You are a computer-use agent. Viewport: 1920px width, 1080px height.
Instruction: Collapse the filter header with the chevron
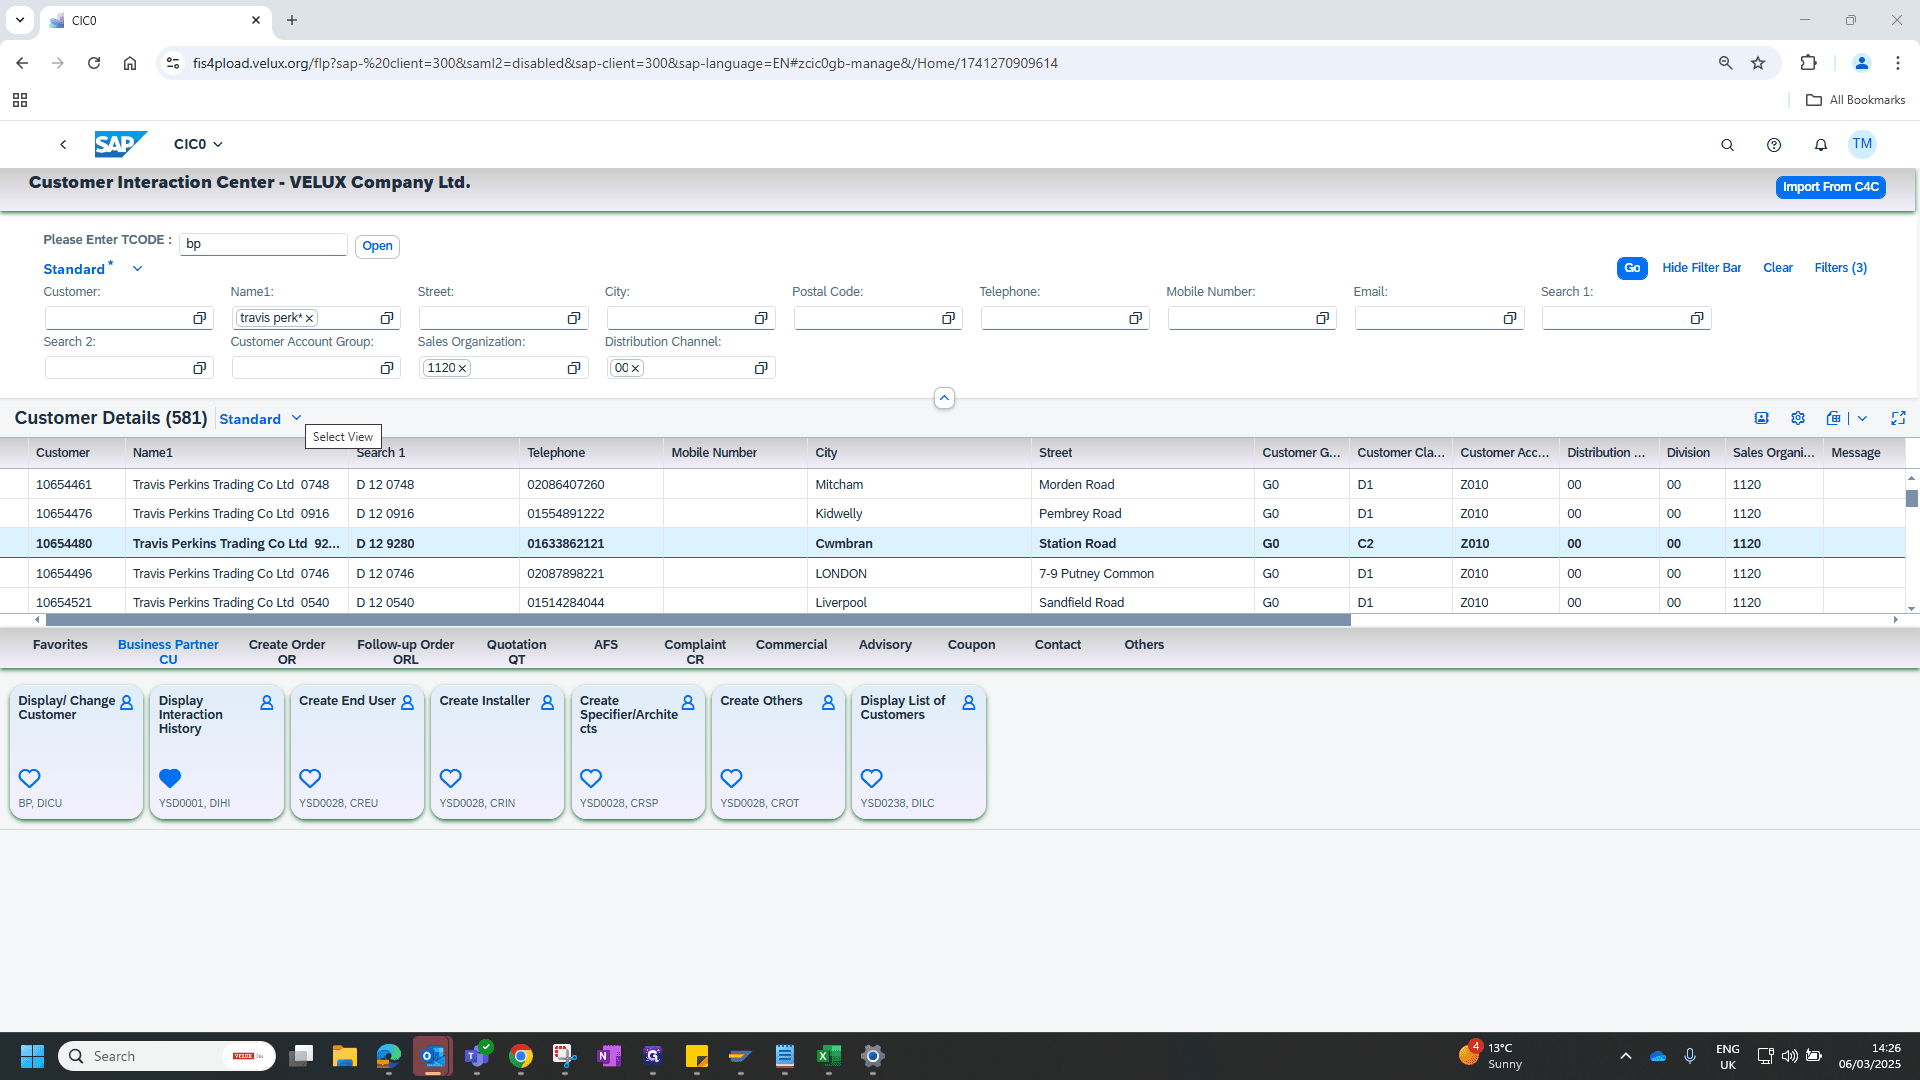(944, 398)
